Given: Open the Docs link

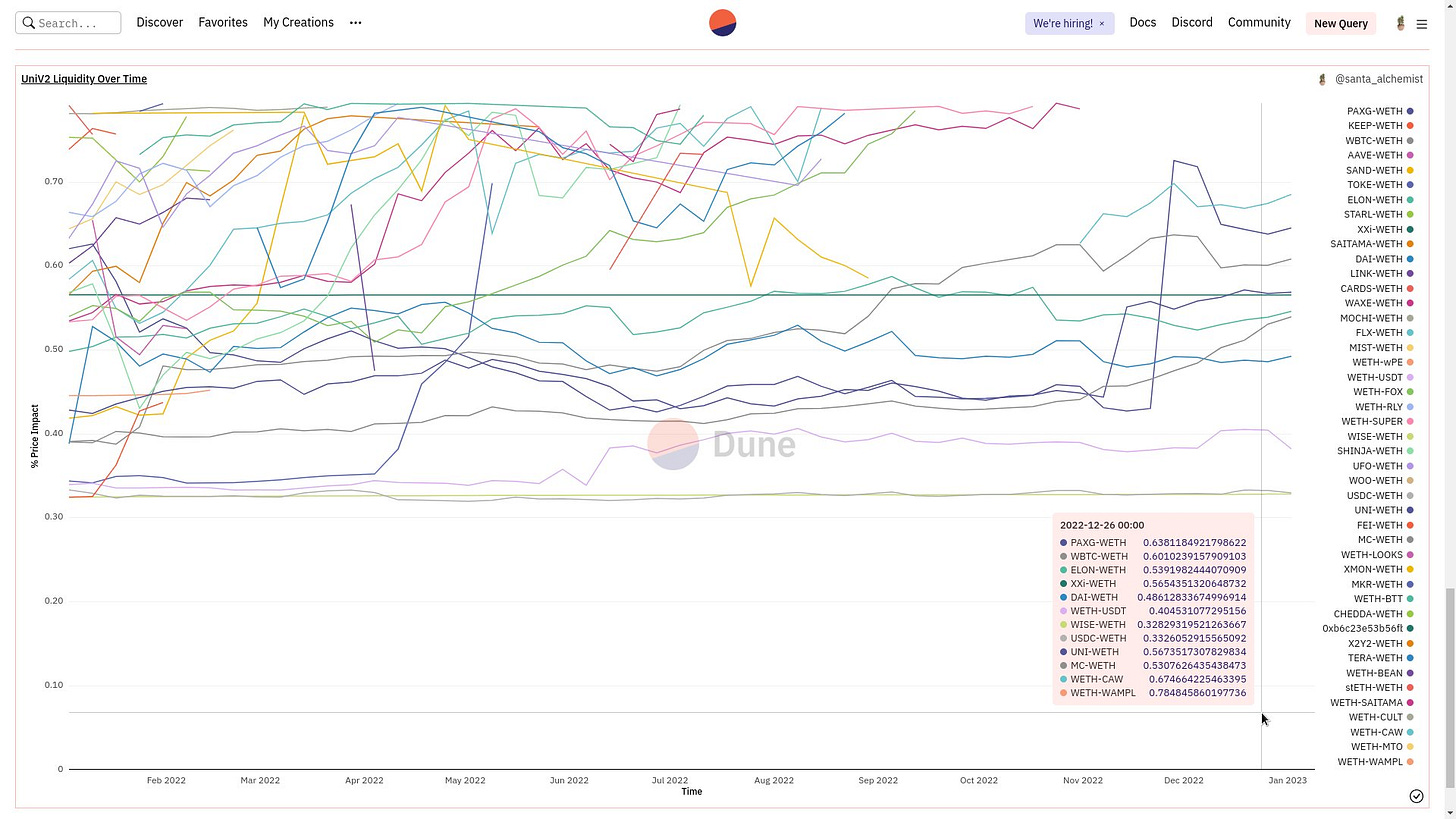Looking at the screenshot, I should (1142, 22).
